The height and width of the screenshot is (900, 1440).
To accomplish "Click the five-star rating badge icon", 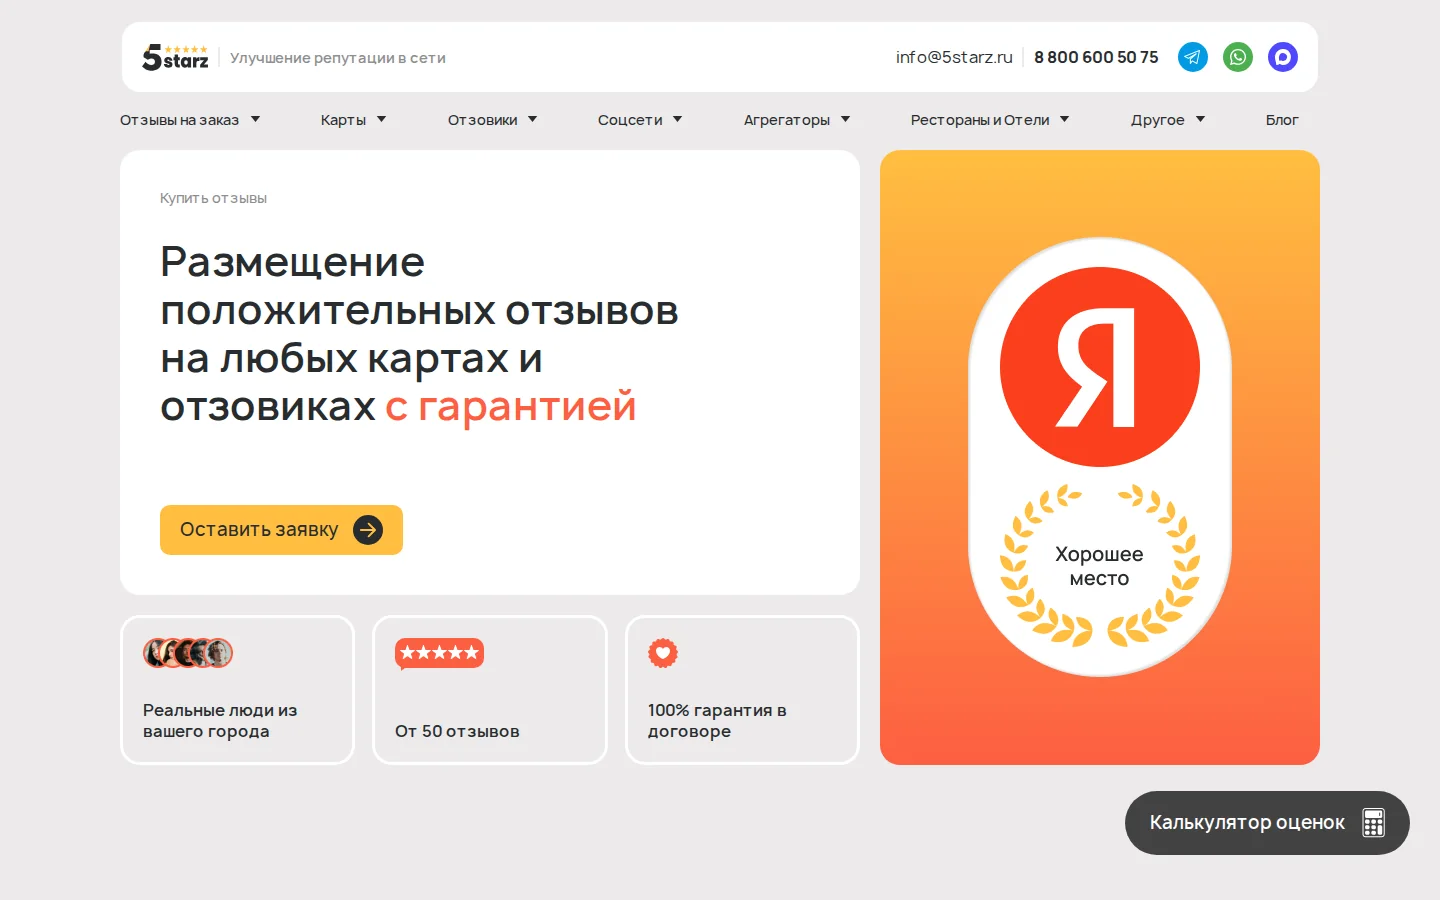I will coord(439,653).
